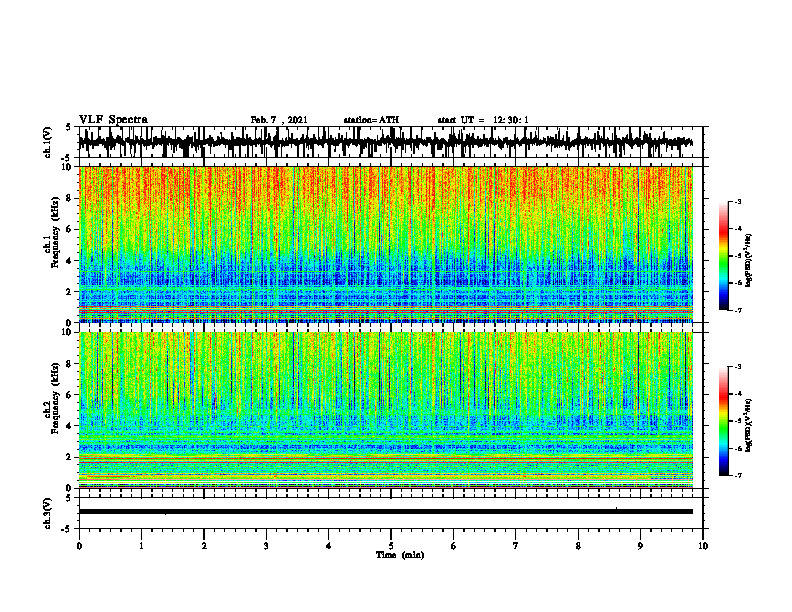Viewport: 792px width, 612px height.
Task: Click the -3 label on ch.1 color bar
Action: 738,201
